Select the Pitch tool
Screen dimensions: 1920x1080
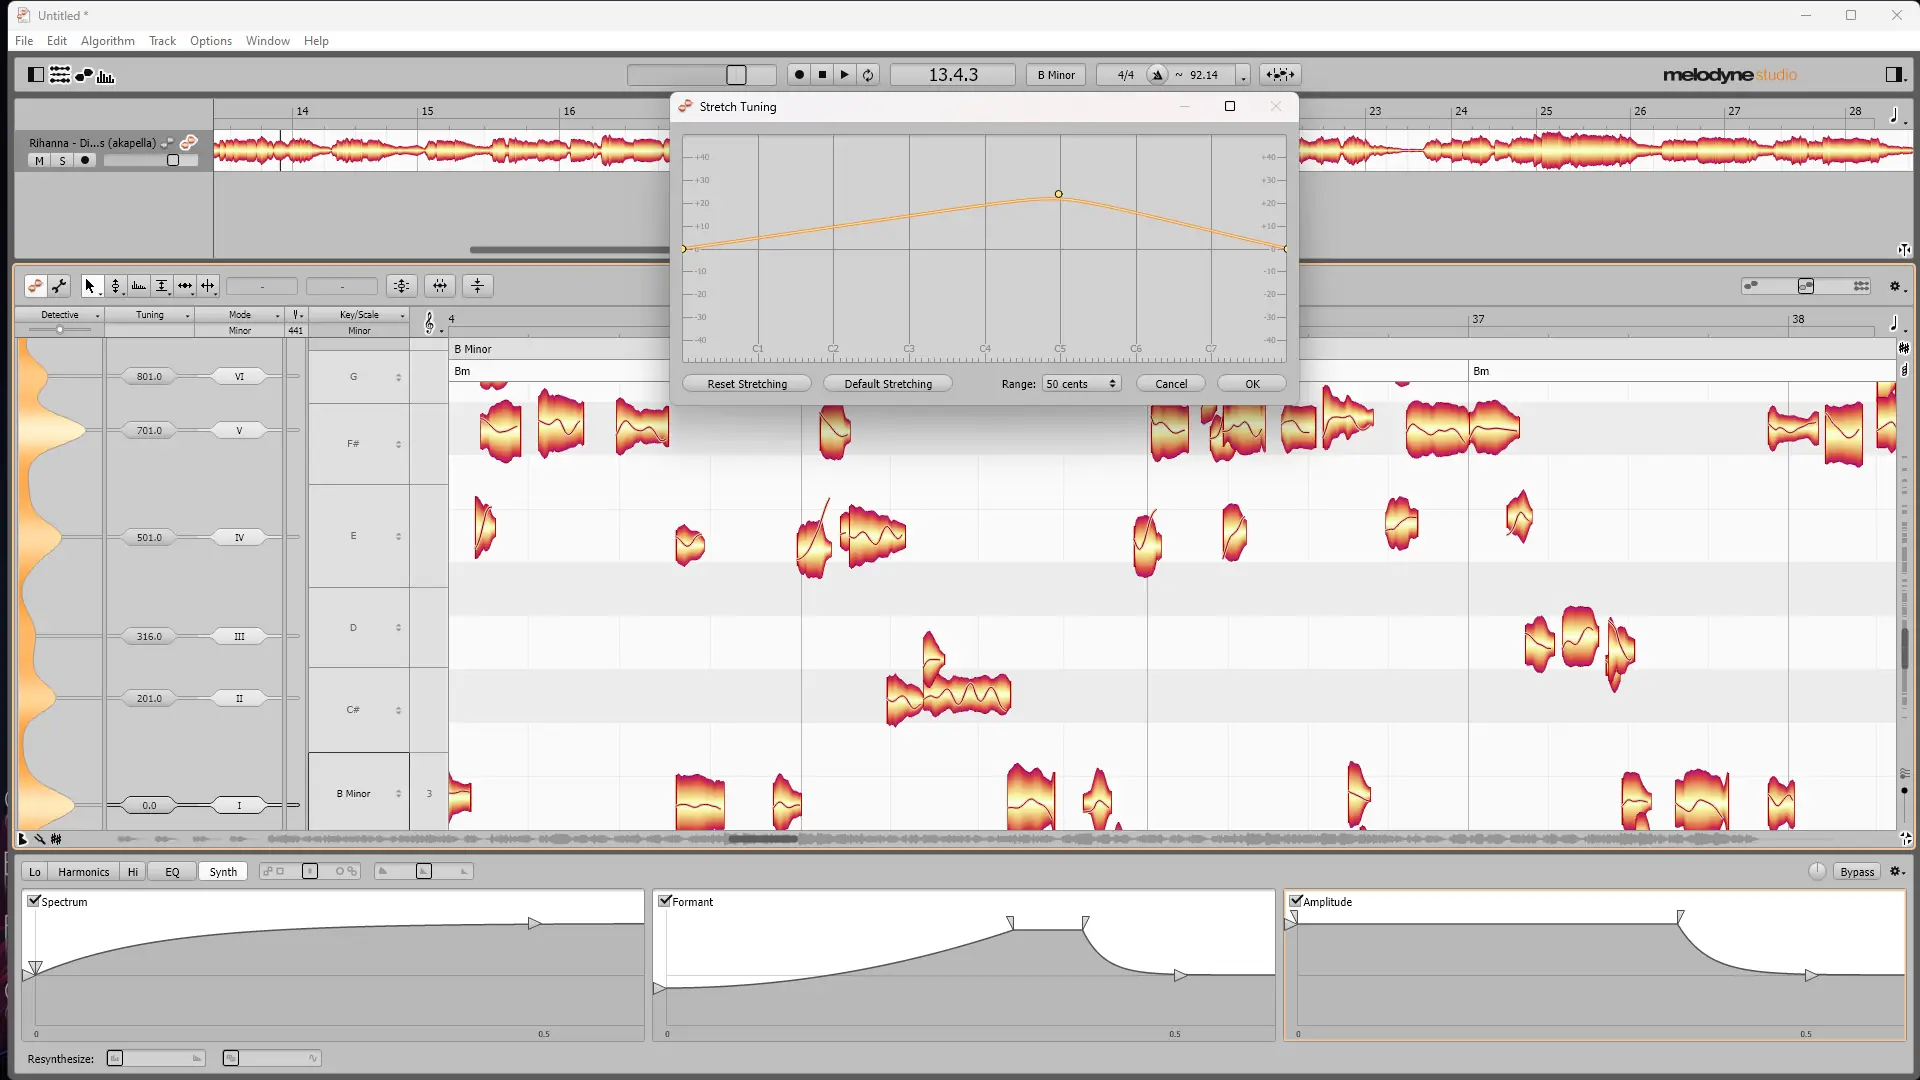coord(115,286)
